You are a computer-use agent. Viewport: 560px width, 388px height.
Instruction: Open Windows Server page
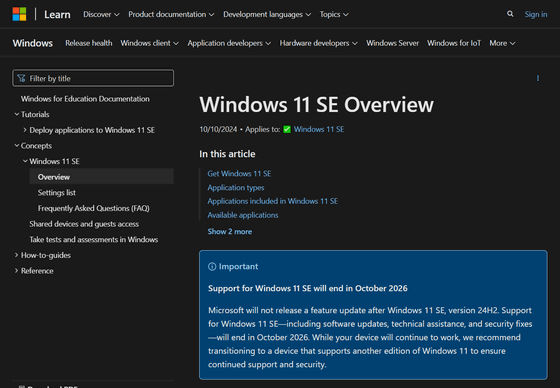pyautogui.click(x=392, y=43)
